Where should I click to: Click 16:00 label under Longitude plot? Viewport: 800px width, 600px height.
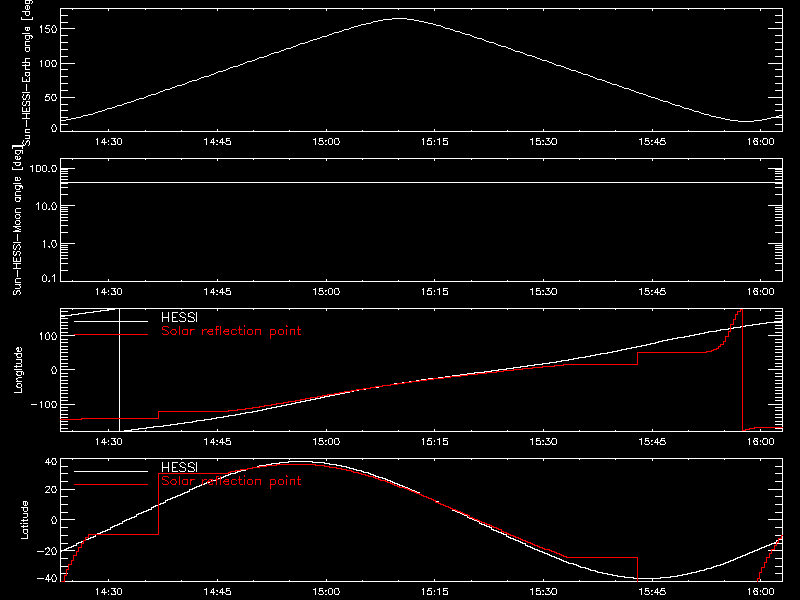(761, 442)
